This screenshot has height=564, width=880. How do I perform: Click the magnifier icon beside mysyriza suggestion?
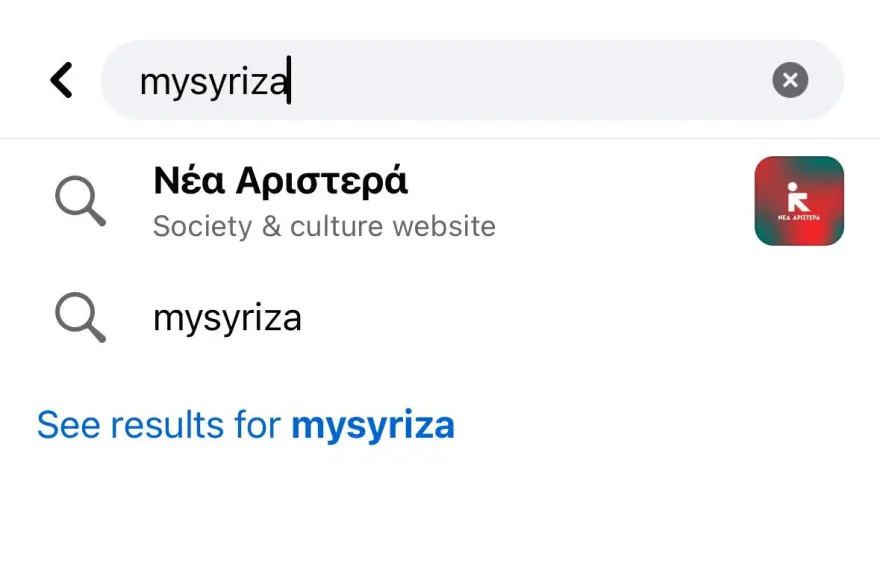[x=80, y=318]
